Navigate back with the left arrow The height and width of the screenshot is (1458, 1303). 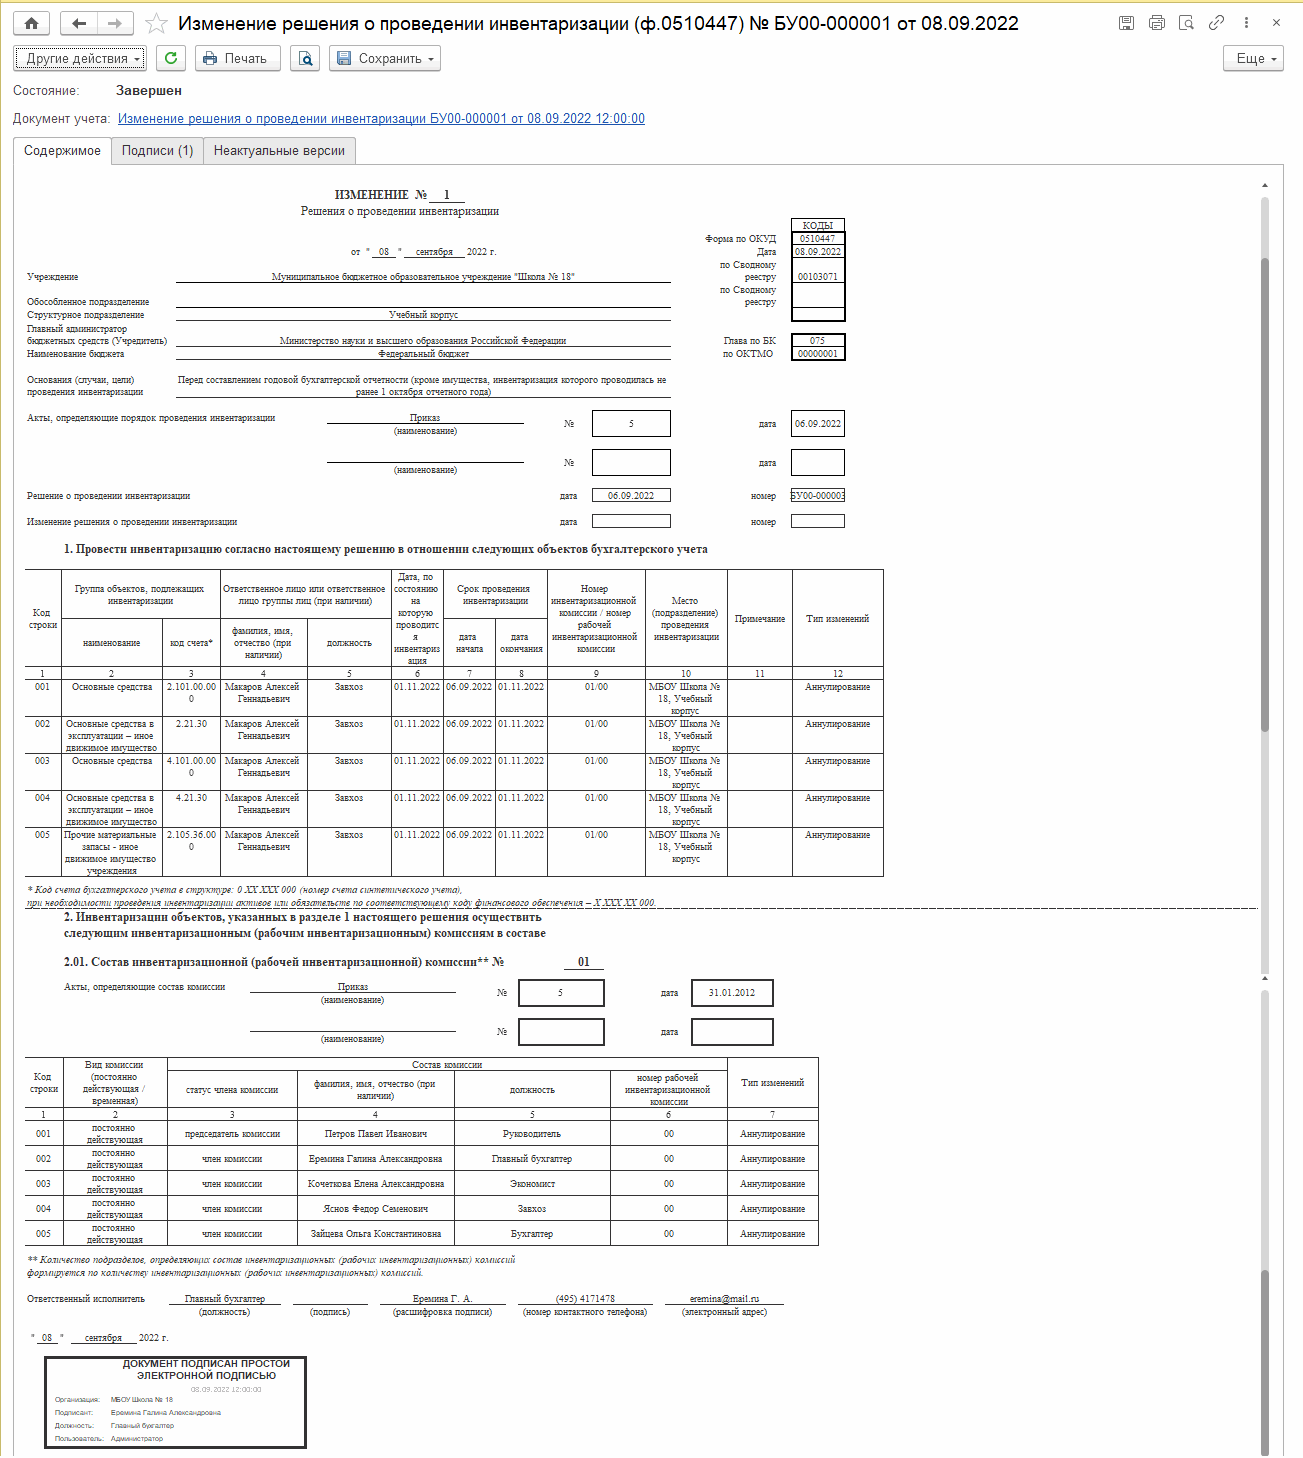pos(79,23)
